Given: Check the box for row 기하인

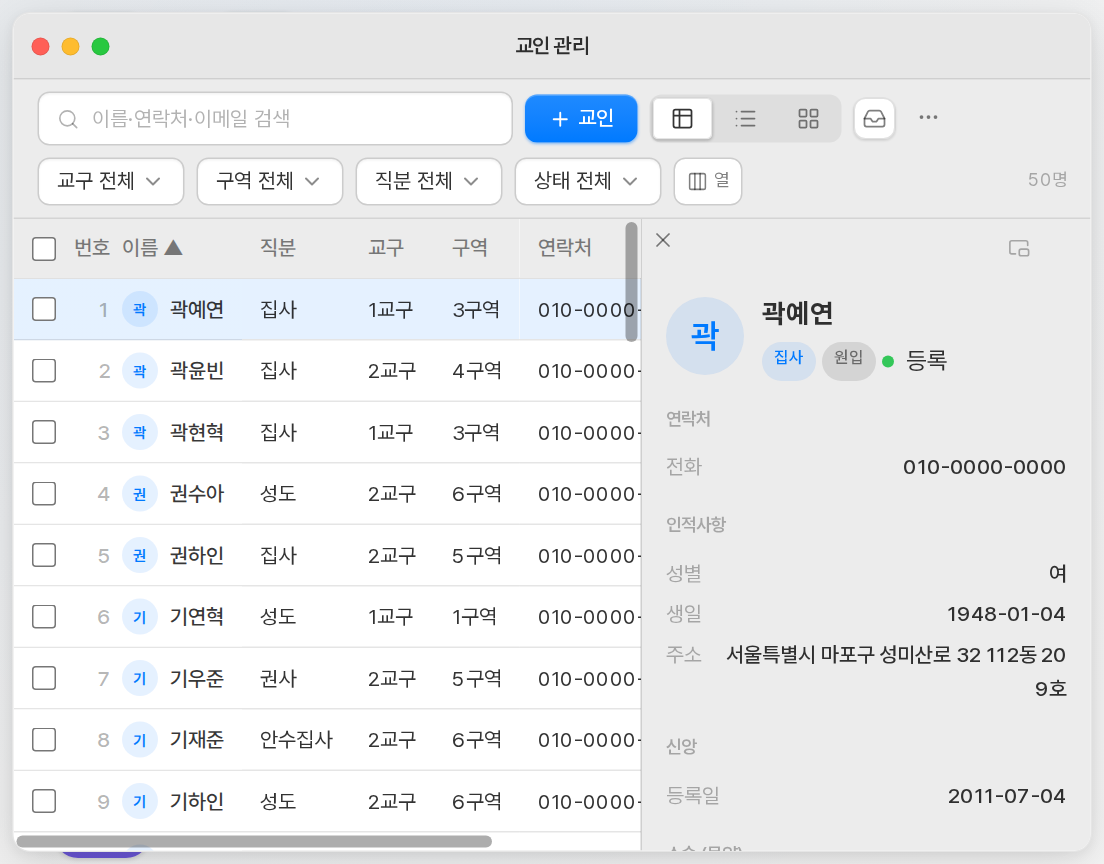Looking at the screenshot, I should (44, 801).
